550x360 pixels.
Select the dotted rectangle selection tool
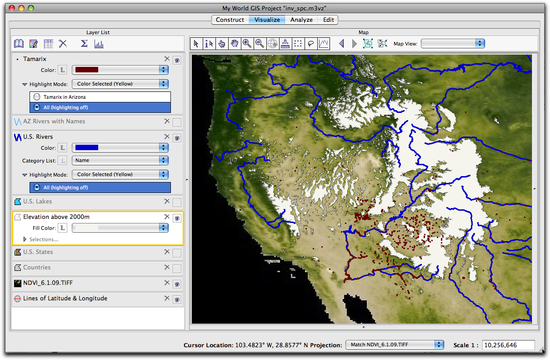(x=298, y=44)
